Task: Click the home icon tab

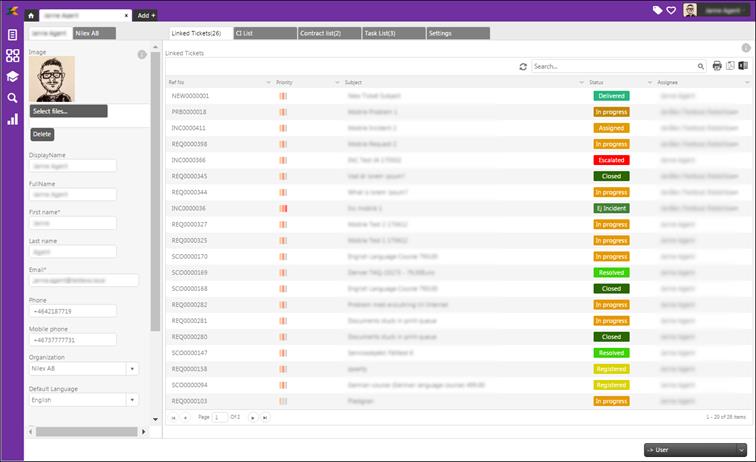Action: 31,16
